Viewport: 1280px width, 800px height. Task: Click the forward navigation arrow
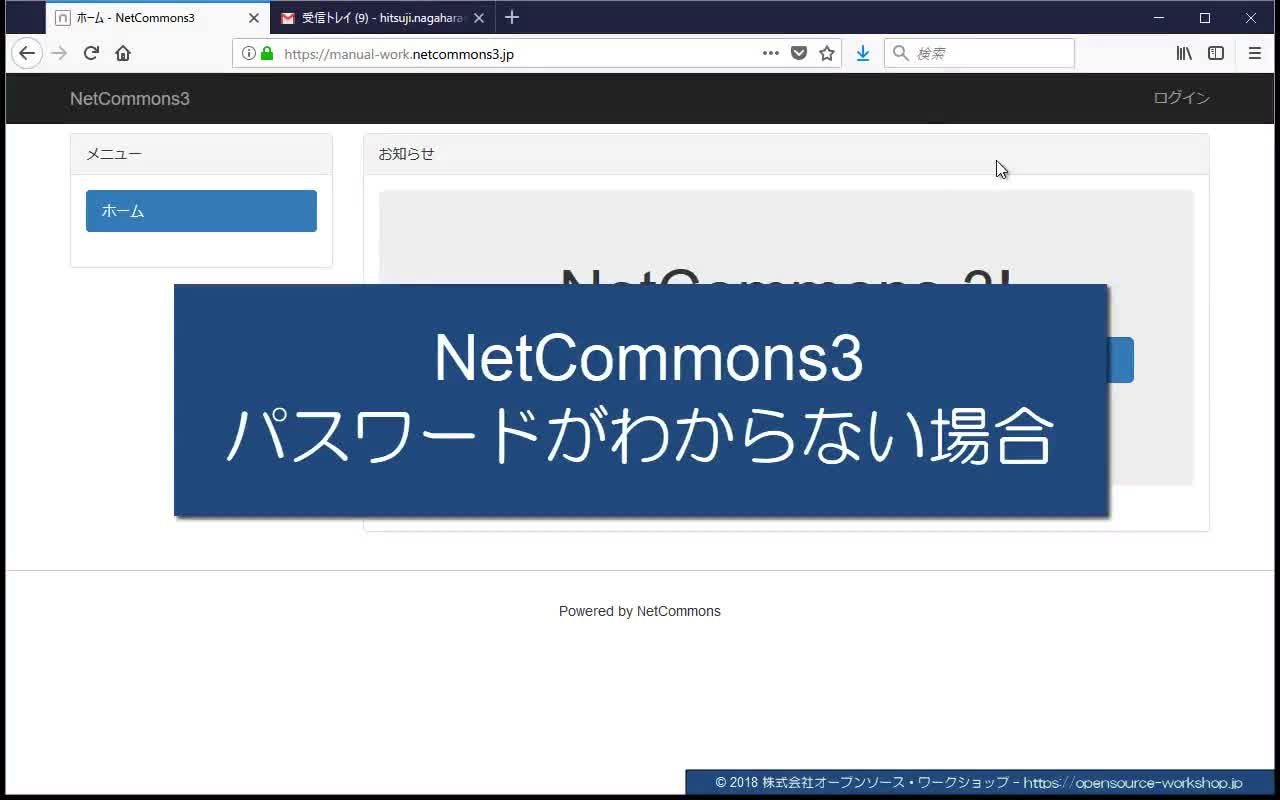pos(59,53)
